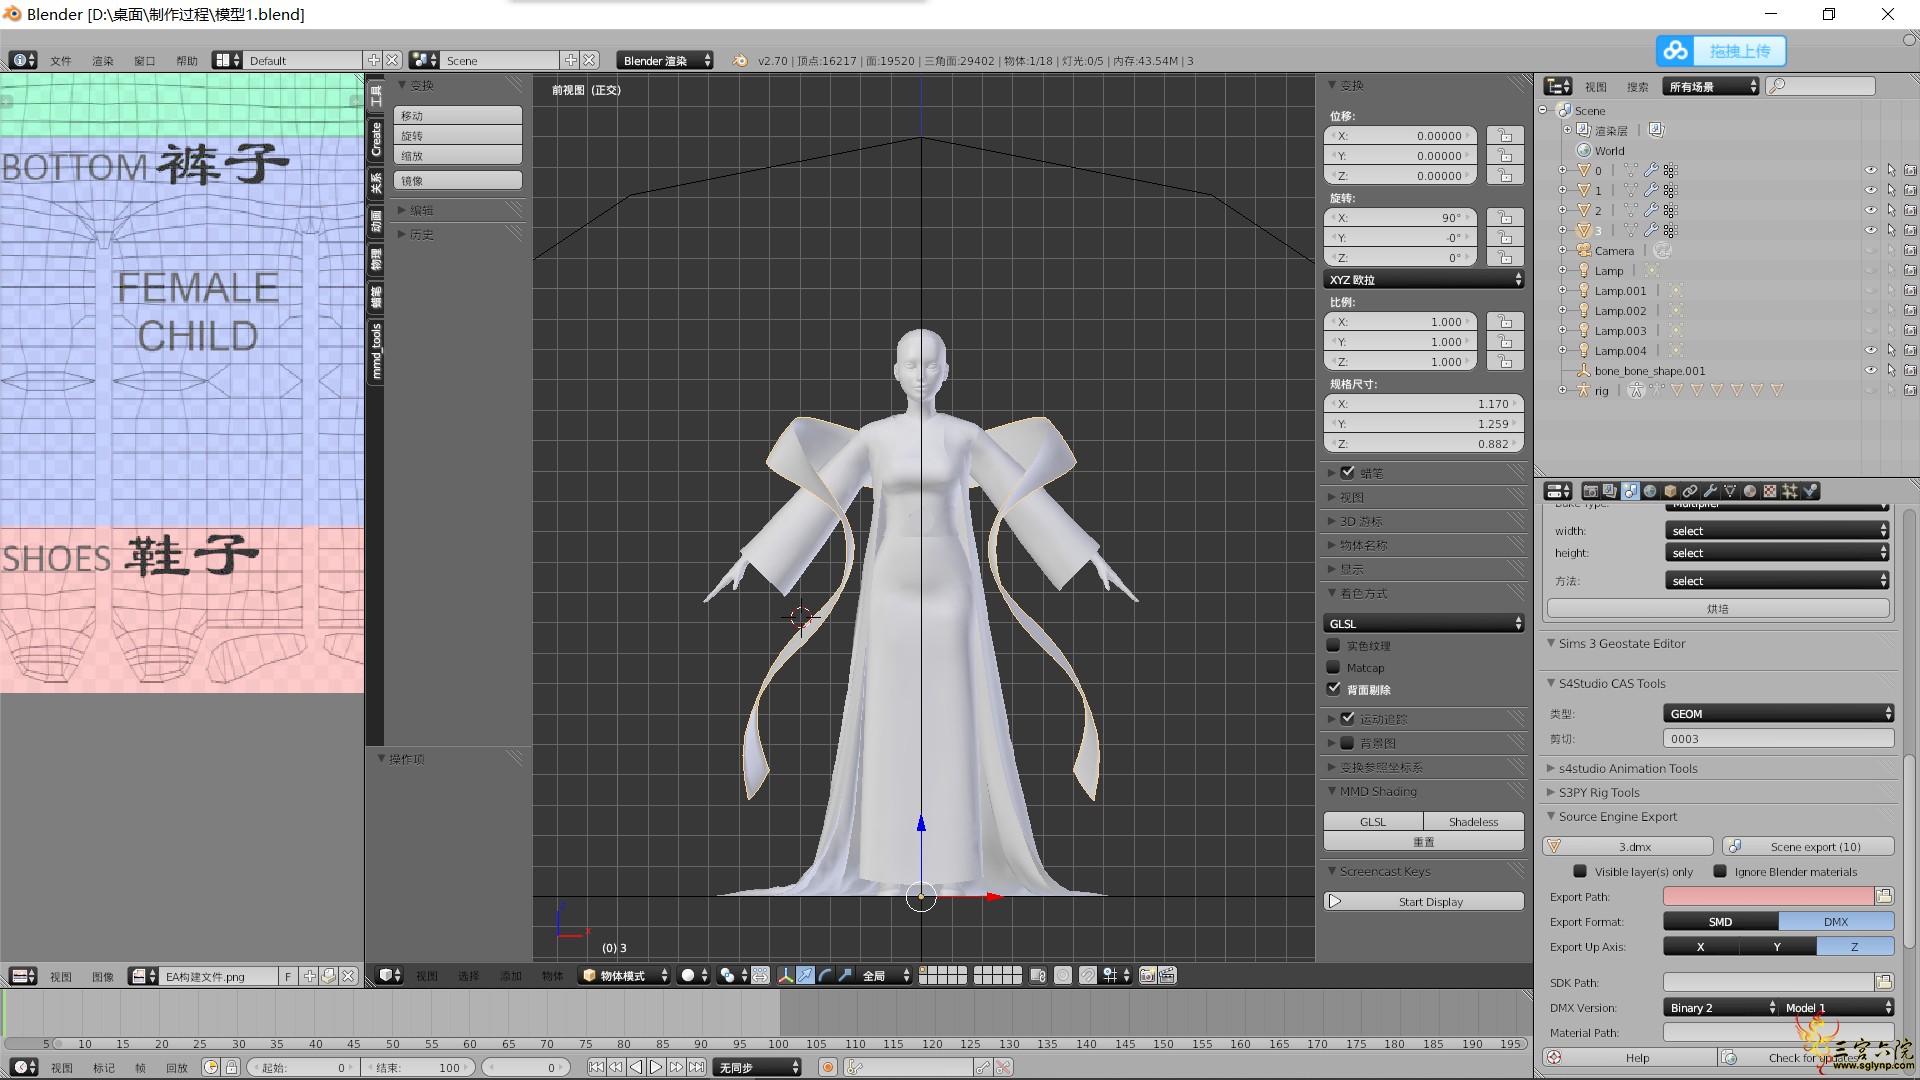Image resolution: width=1920 pixels, height=1080 pixels.
Task: Click the 3D manipulator axes toggle icon
Action: point(785,976)
